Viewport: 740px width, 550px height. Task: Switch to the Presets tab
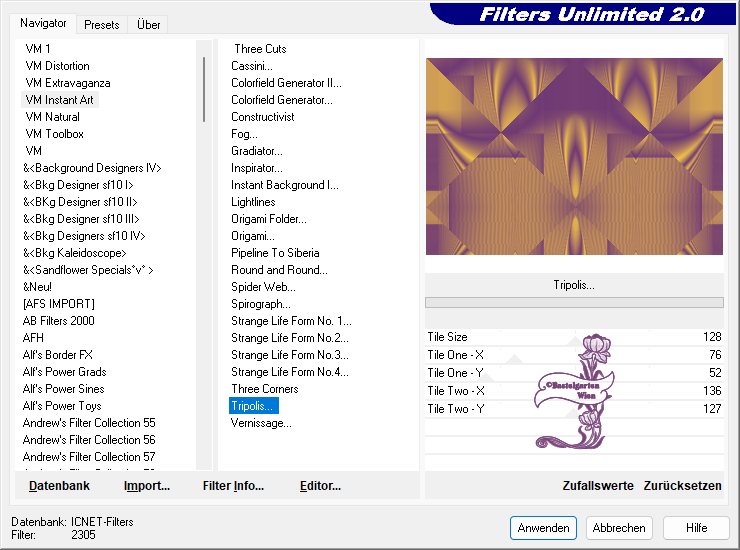point(101,25)
